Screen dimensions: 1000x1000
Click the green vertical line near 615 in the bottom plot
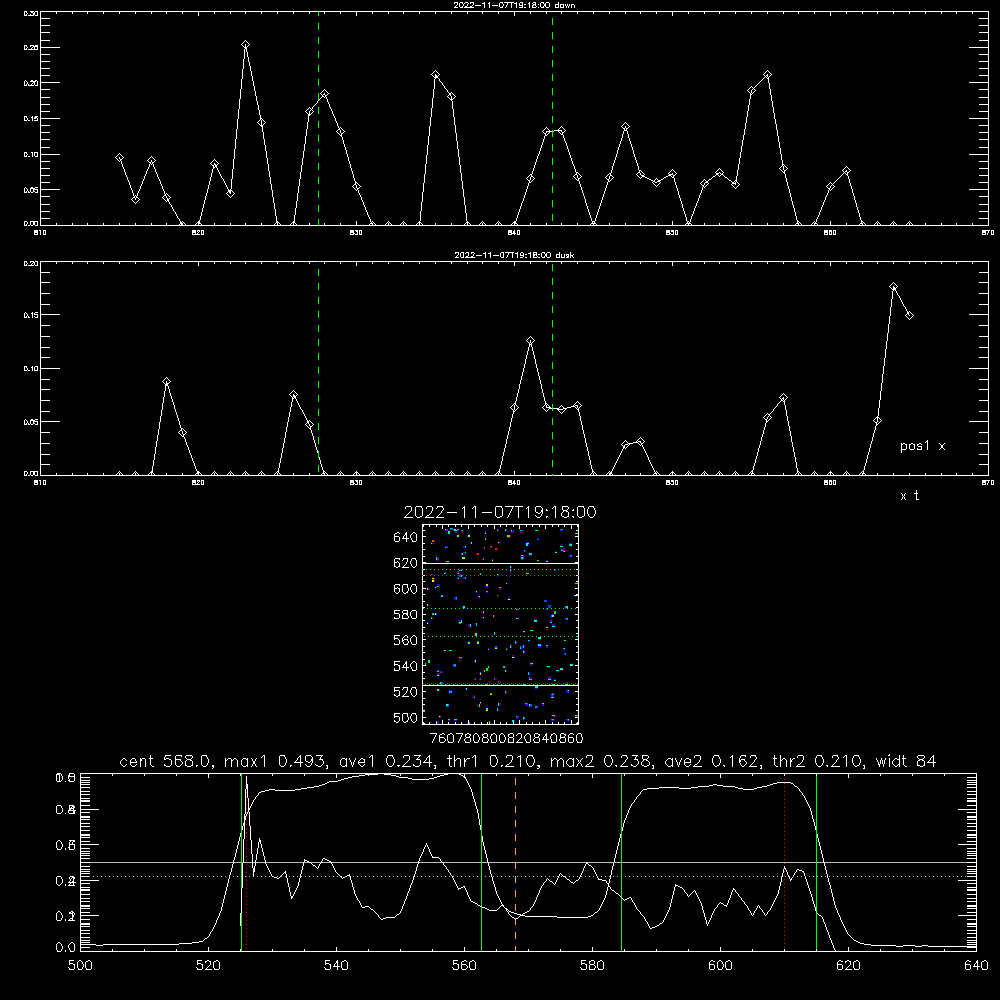pyautogui.click(x=816, y=861)
